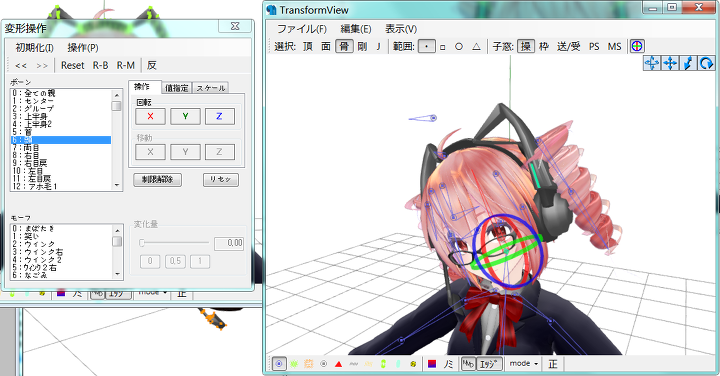Open 編集(E) menu in TransformView
Screen dimensions: 720x376
[356, 29]
